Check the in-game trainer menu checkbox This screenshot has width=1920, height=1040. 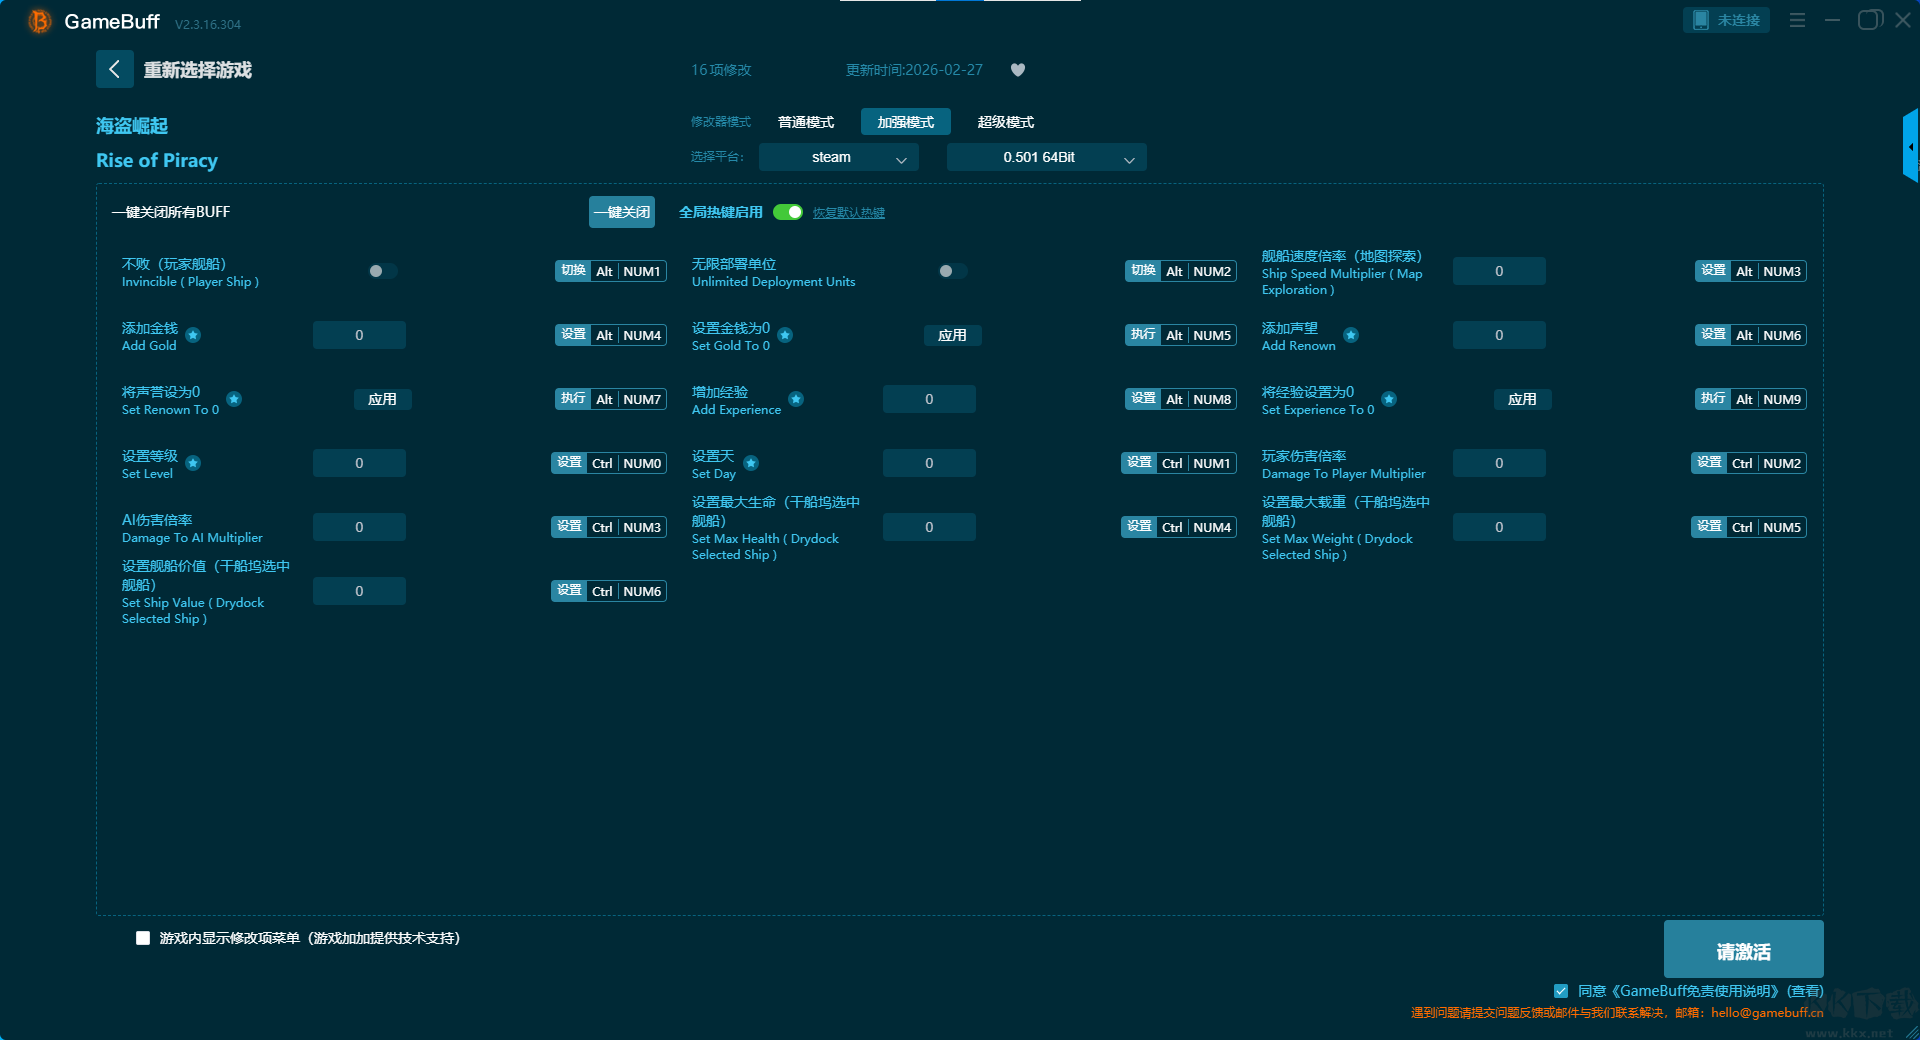tap(143, 938)
